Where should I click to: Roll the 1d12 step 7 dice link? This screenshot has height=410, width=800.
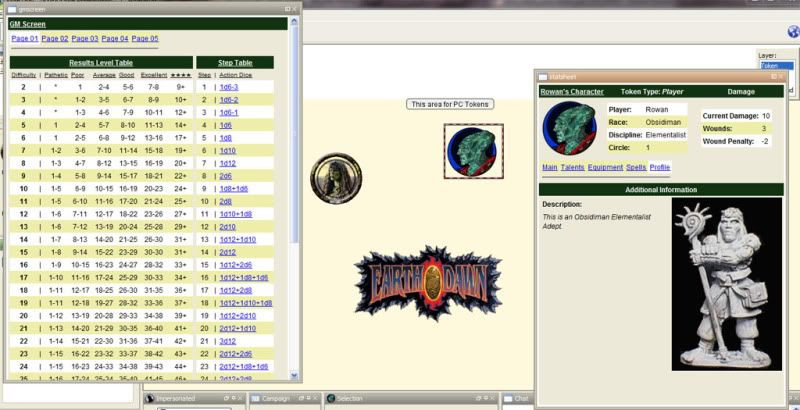(x=228, y=163)
